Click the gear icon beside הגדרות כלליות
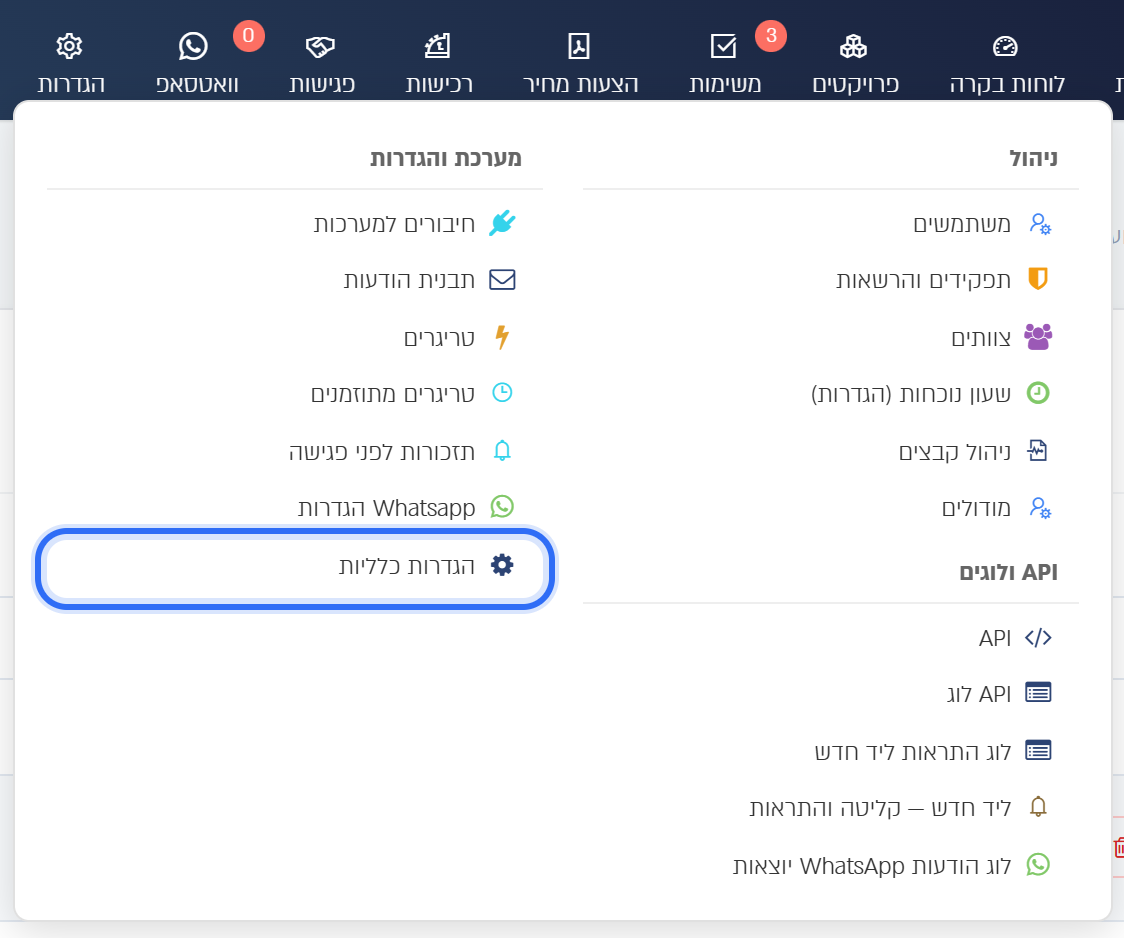This screenshot has height=938, width=1124. pos(502,565)
